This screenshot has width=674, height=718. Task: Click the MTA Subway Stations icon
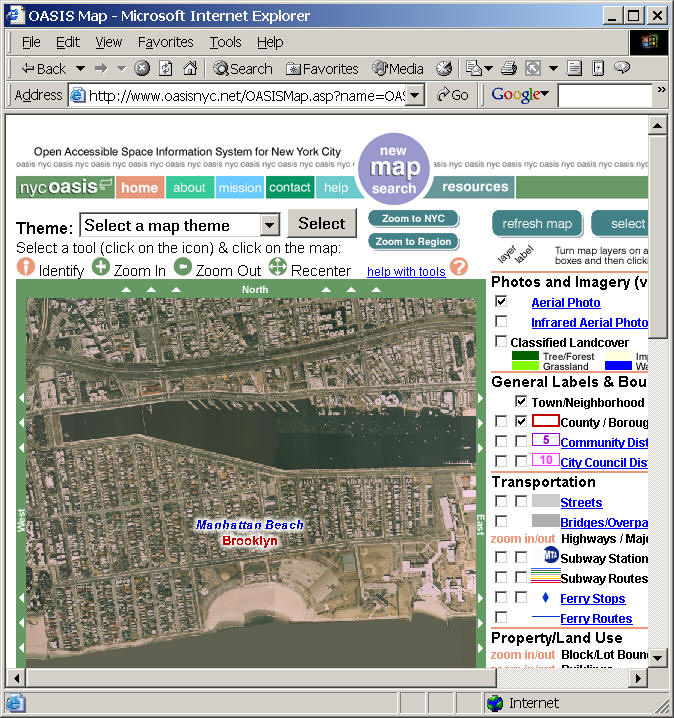551,555
